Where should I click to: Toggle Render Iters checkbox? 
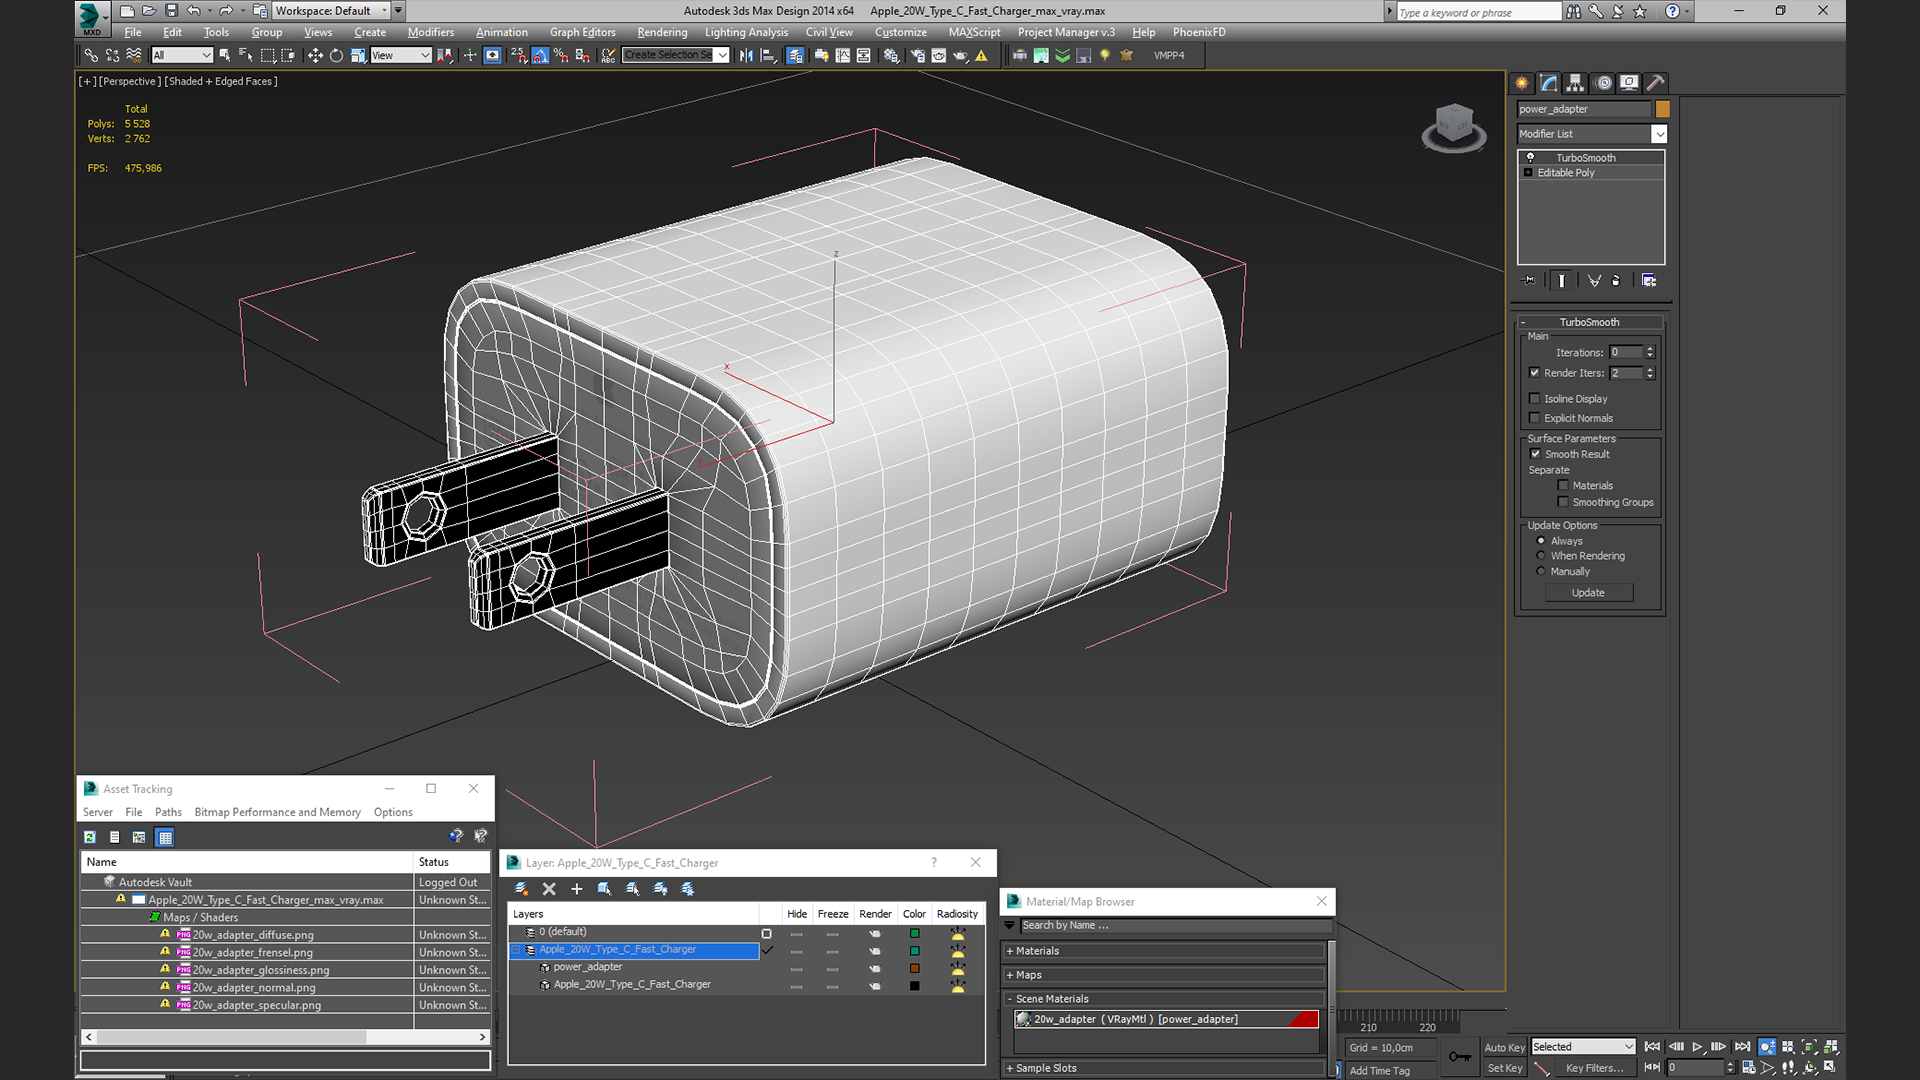pos(1535,373)
